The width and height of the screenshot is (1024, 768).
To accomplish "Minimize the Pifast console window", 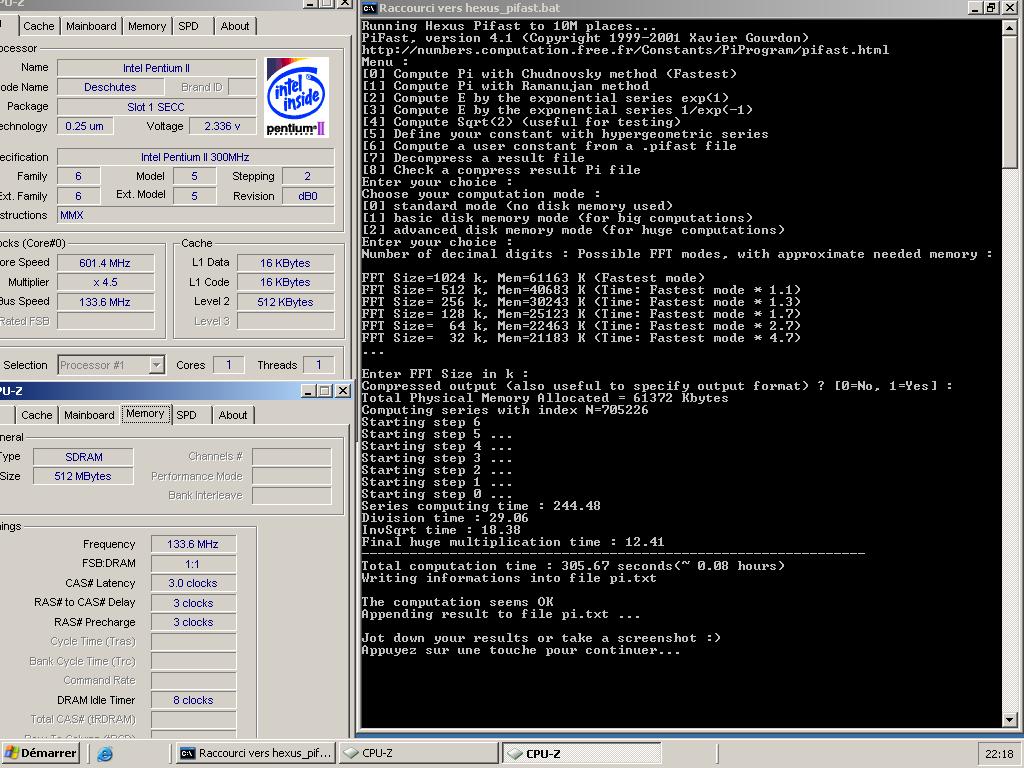I will point(975,8).
